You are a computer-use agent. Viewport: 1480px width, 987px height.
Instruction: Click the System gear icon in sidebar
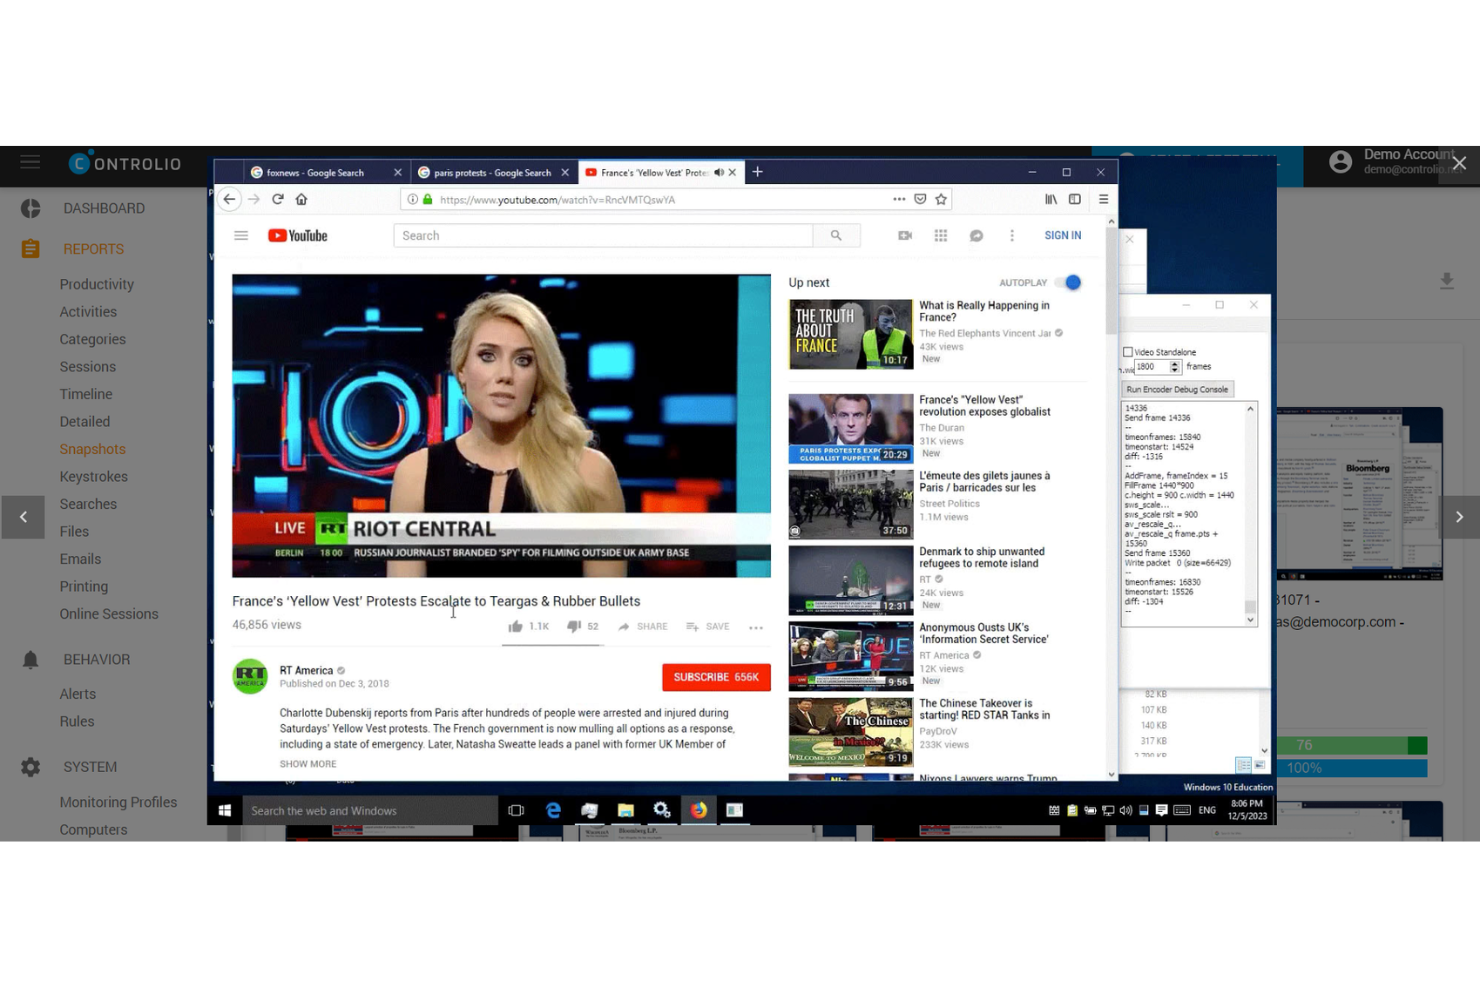tap(31, 767)
